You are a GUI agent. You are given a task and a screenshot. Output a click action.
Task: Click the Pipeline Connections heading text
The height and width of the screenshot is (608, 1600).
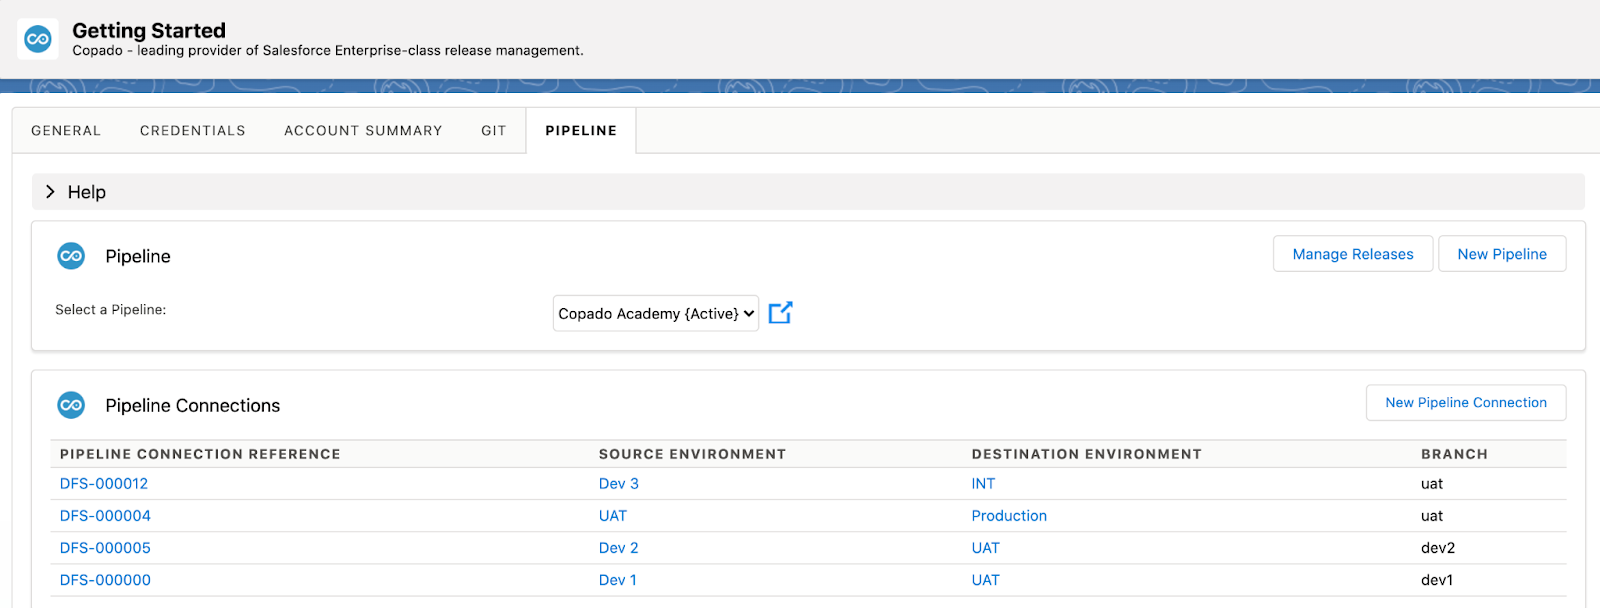pos(193,405)
